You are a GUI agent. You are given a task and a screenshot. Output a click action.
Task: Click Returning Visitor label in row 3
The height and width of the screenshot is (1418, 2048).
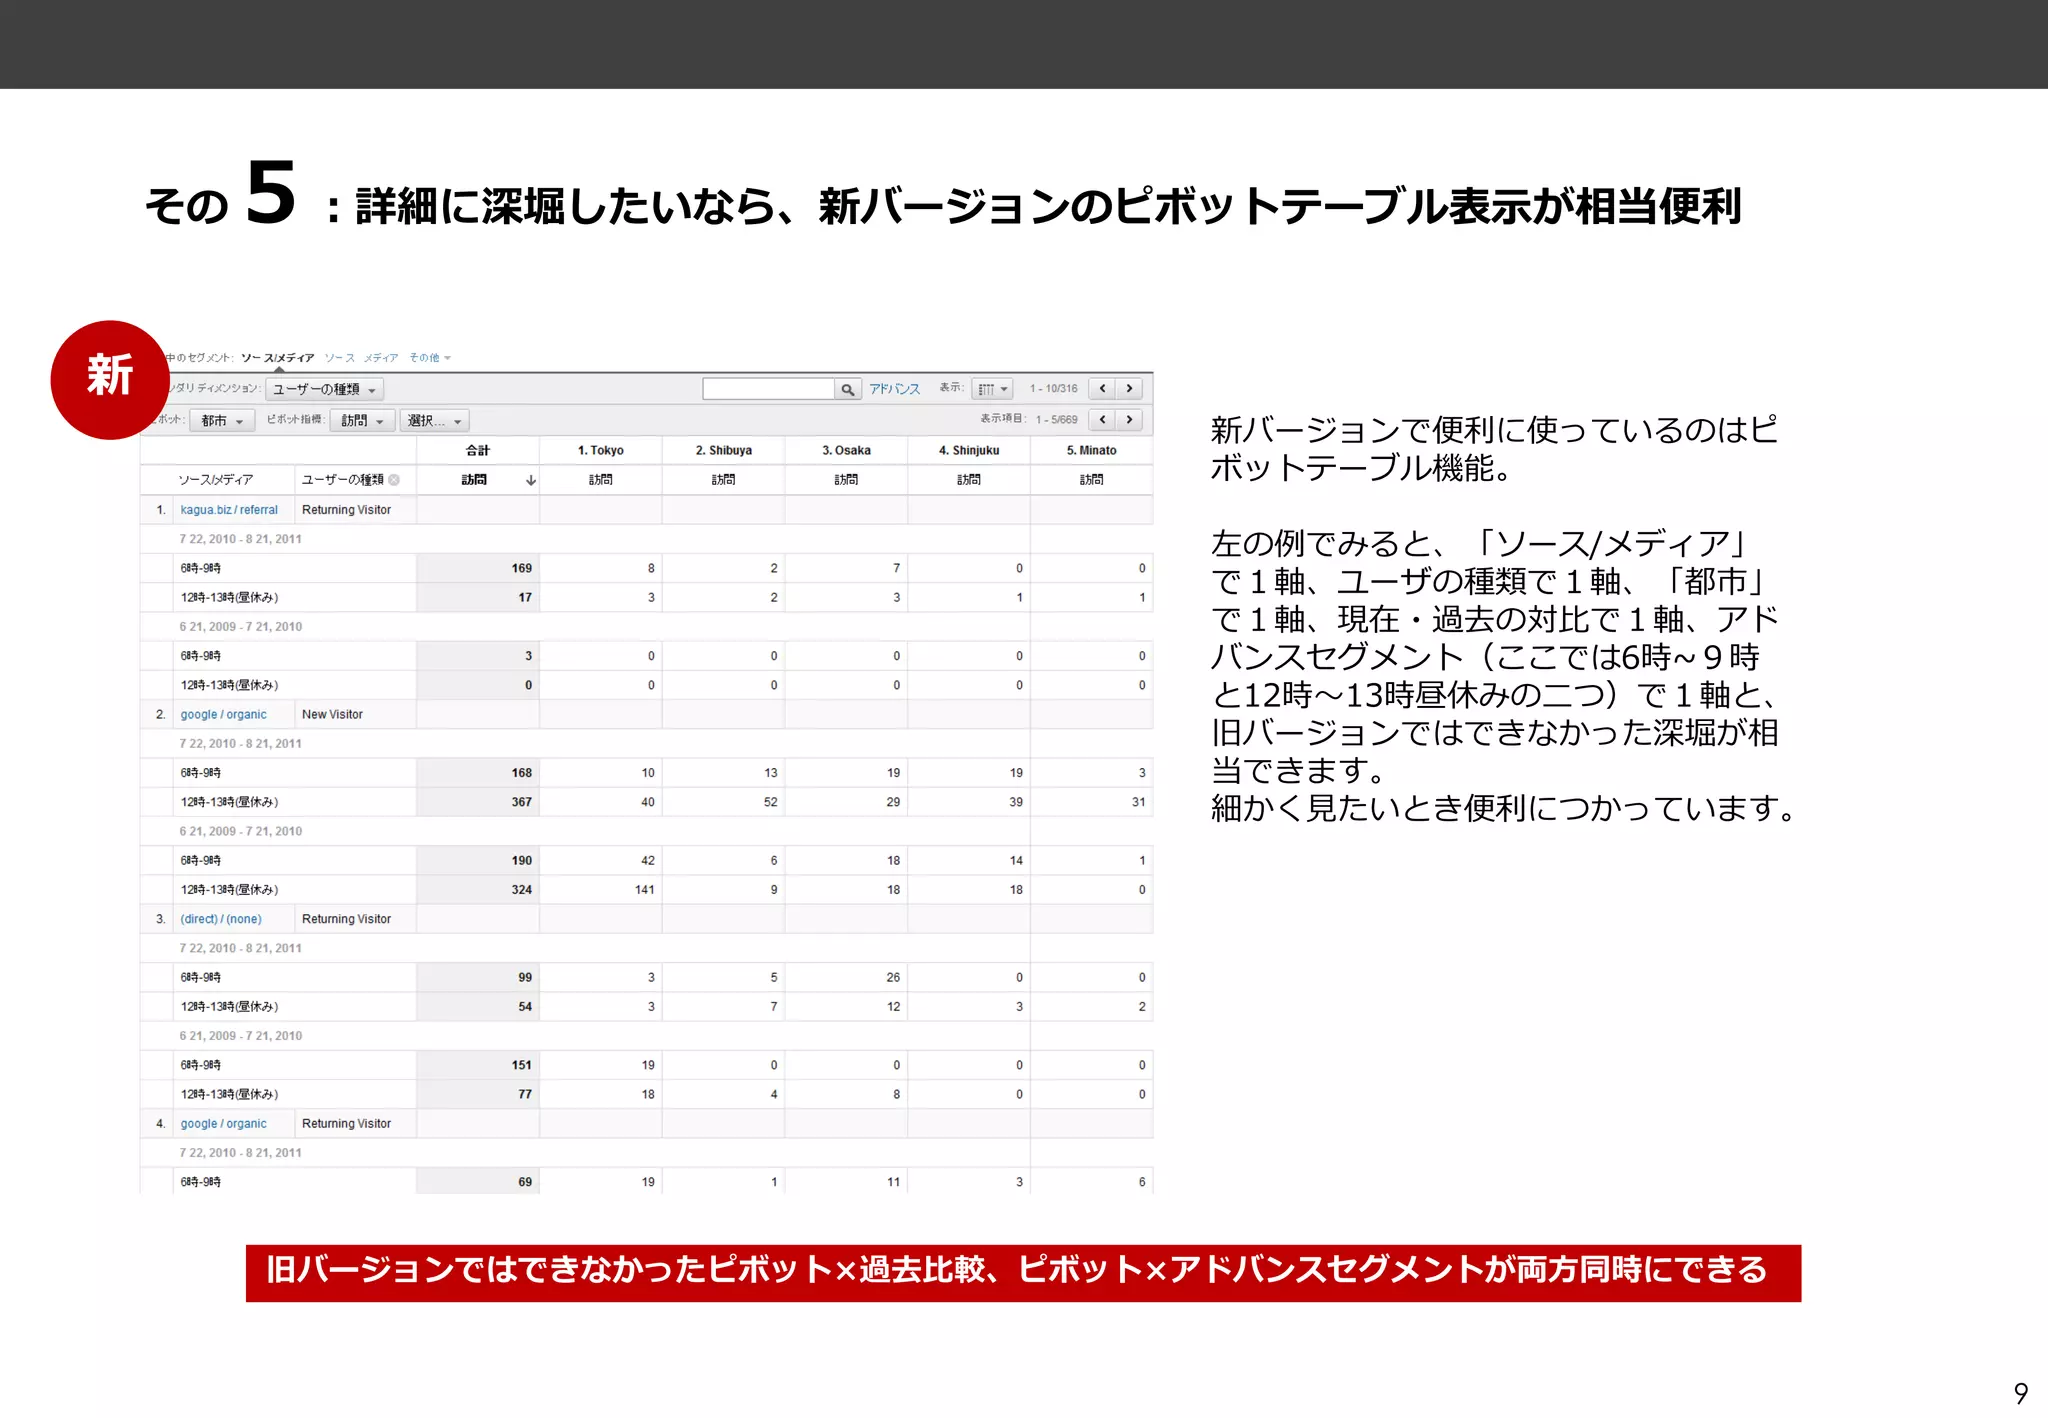[346, 919]
